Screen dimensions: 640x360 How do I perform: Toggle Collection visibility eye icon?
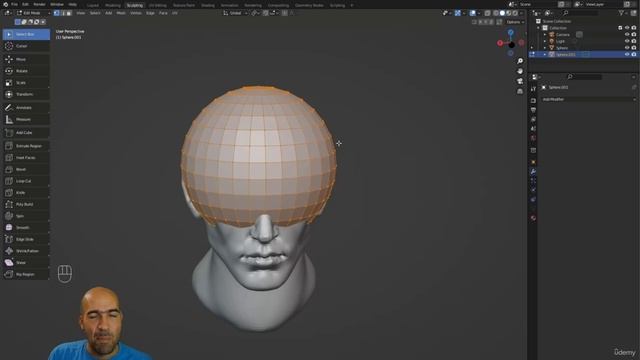point(627,28)
